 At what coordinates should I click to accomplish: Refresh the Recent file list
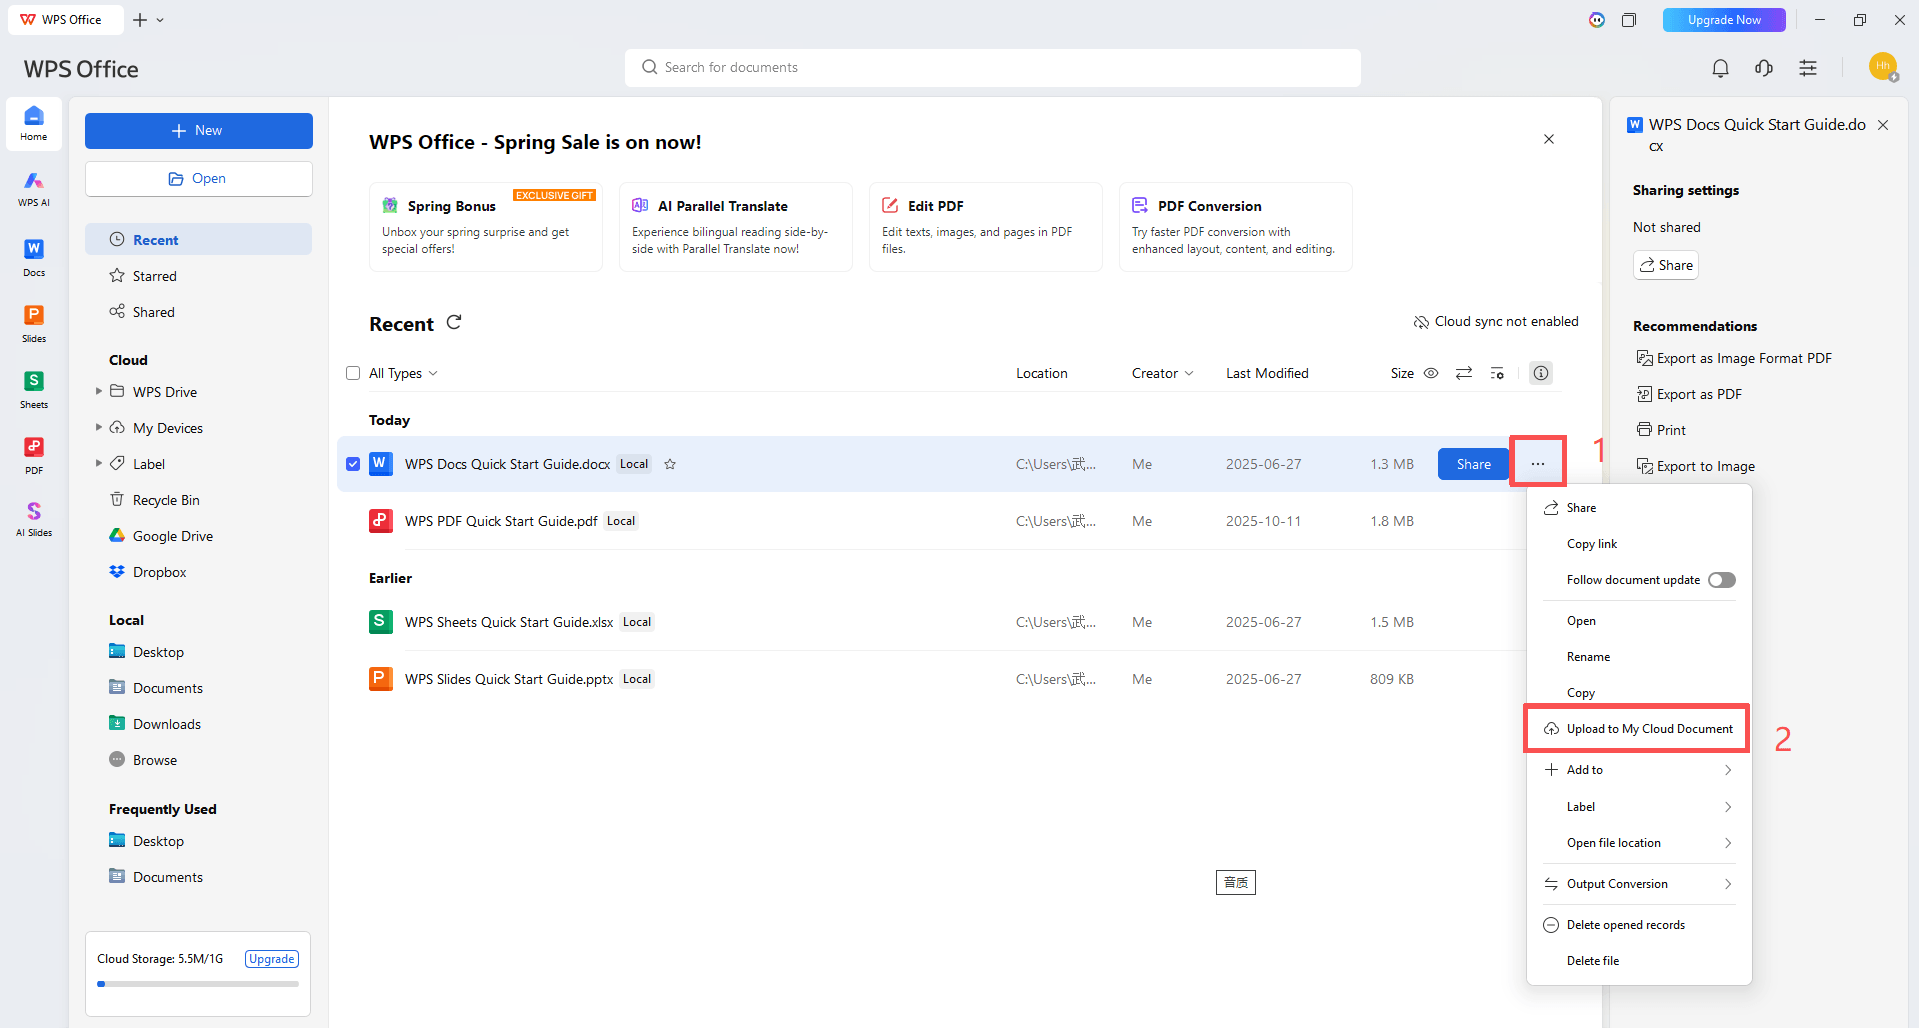point(454,322)
